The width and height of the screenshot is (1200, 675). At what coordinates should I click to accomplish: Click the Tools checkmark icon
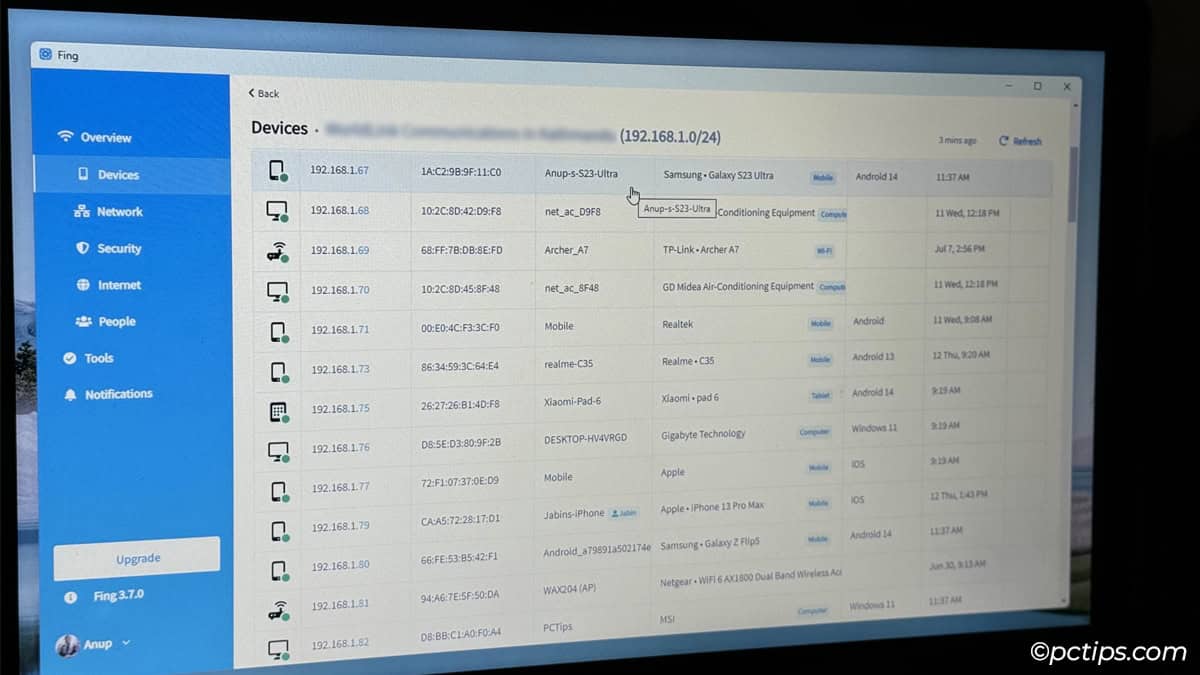[68, 357]
